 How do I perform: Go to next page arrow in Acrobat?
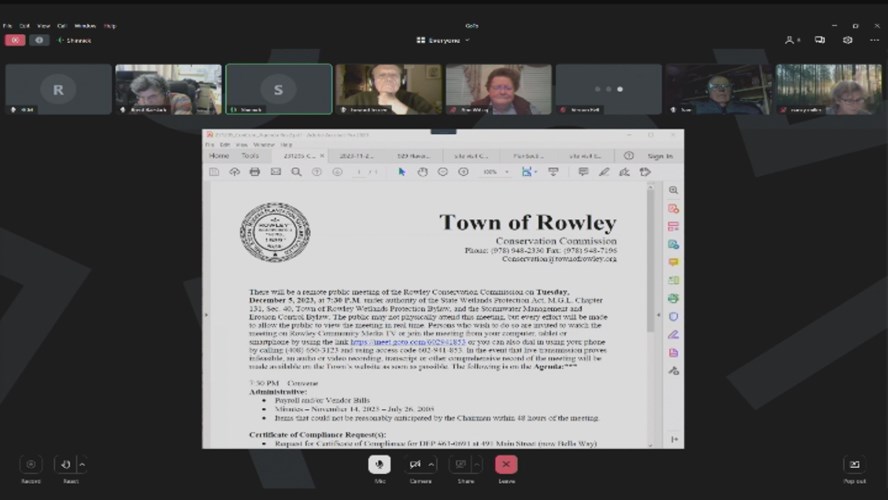tap(338, 172)
